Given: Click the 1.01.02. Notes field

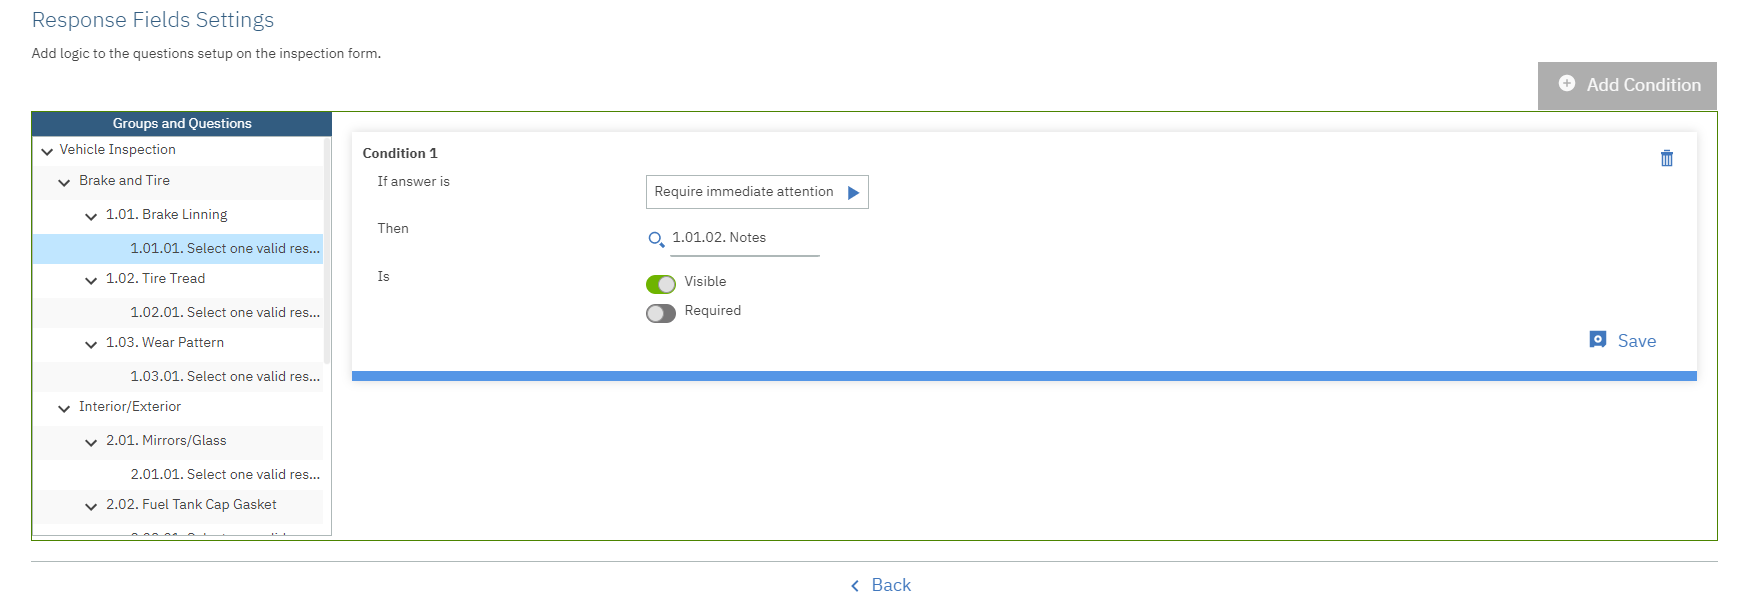Looking at the screenshot, I should pyautogui.click(x=744, y=238).
